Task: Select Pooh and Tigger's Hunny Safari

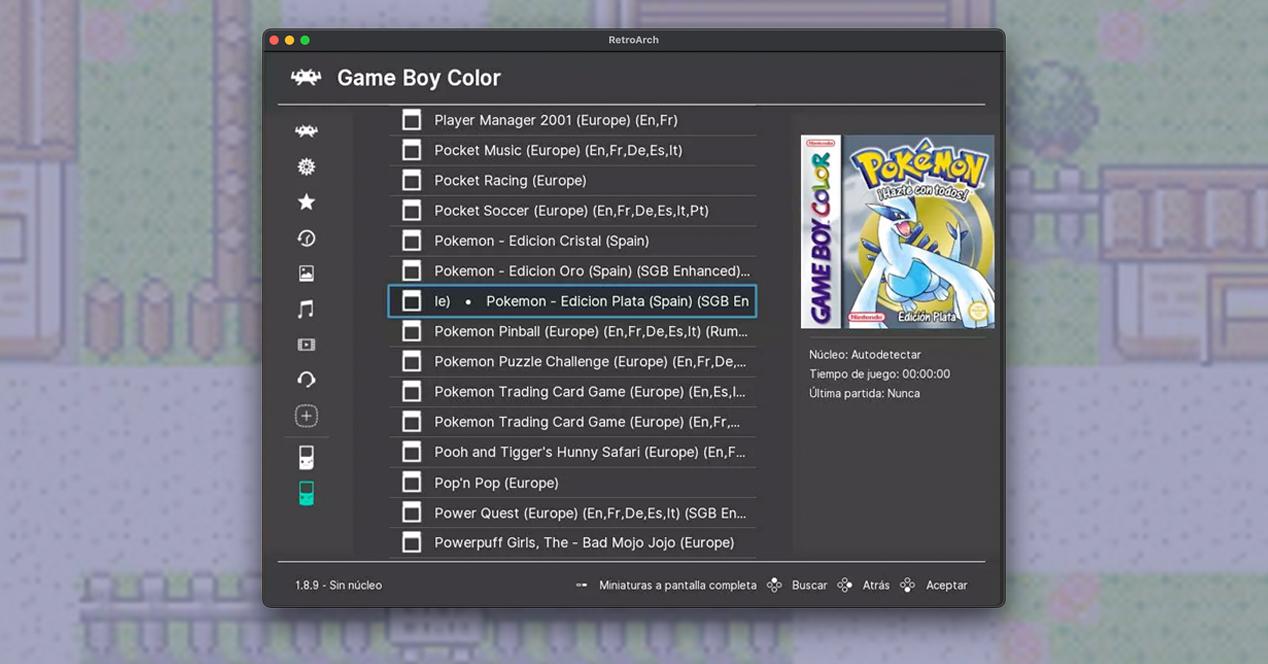Action: (x=573, y=452)
